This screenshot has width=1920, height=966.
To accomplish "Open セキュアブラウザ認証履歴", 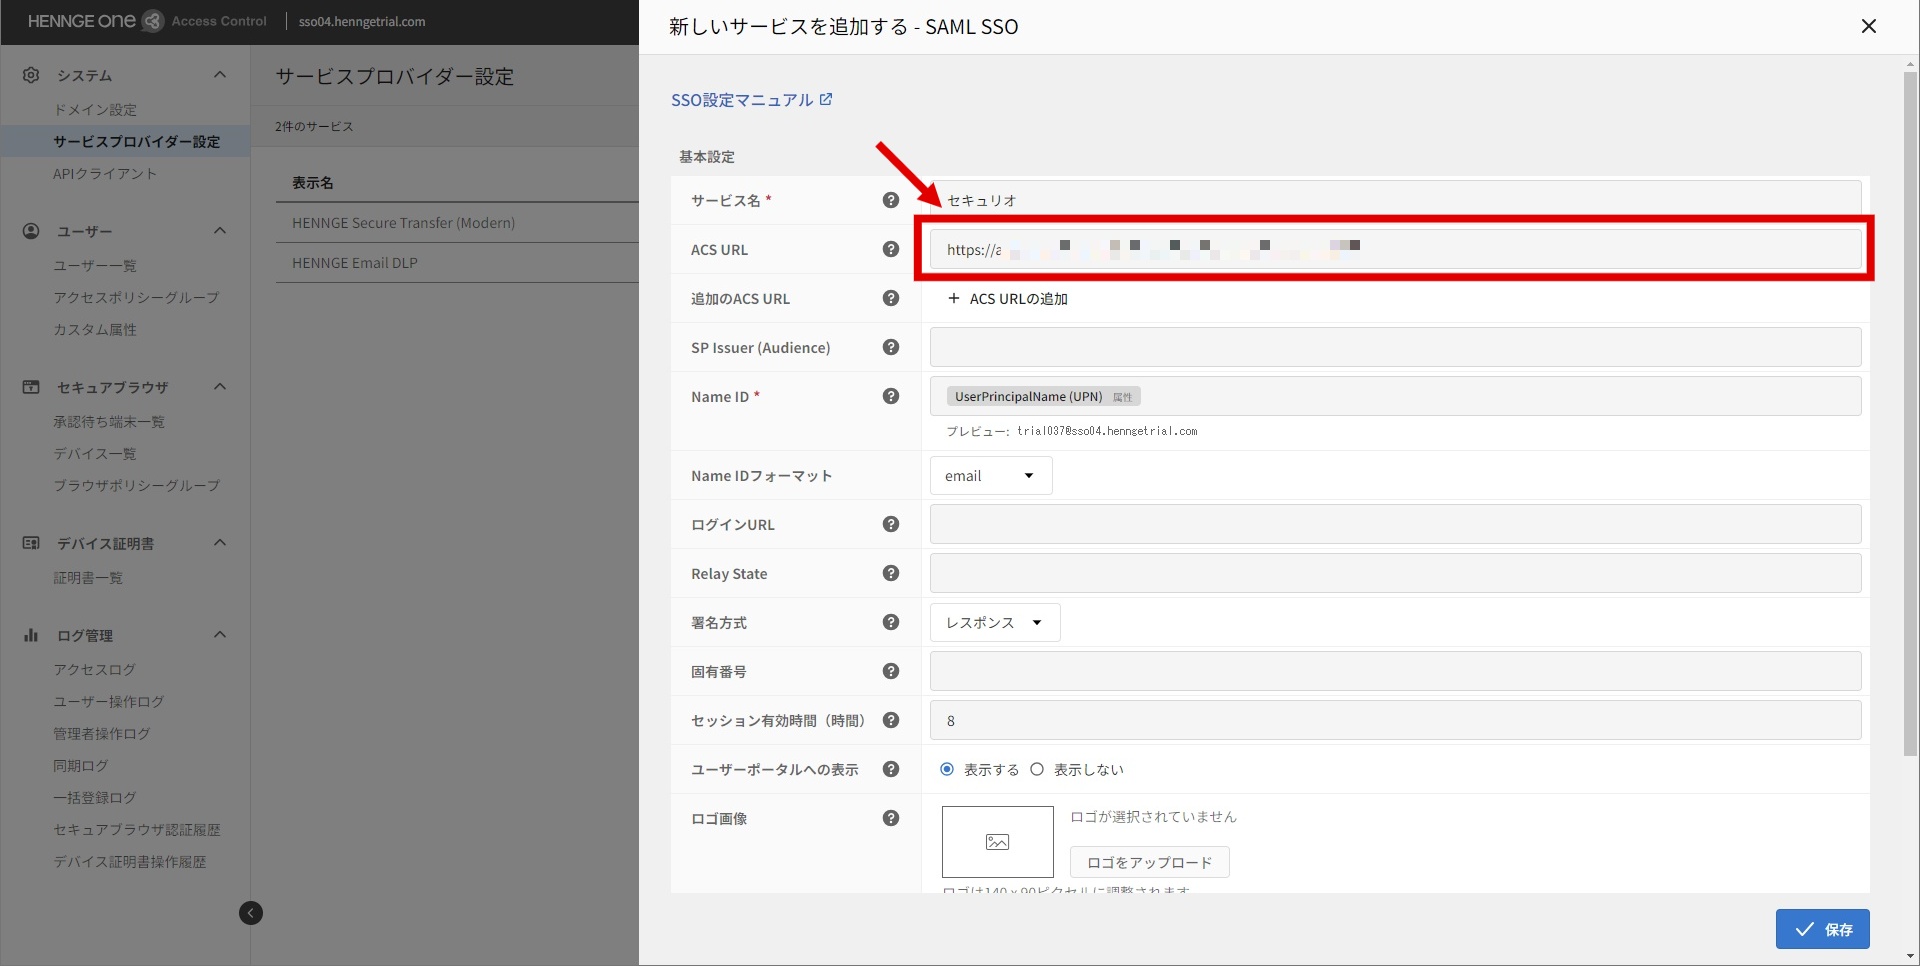I will click(x=137, y=829).
